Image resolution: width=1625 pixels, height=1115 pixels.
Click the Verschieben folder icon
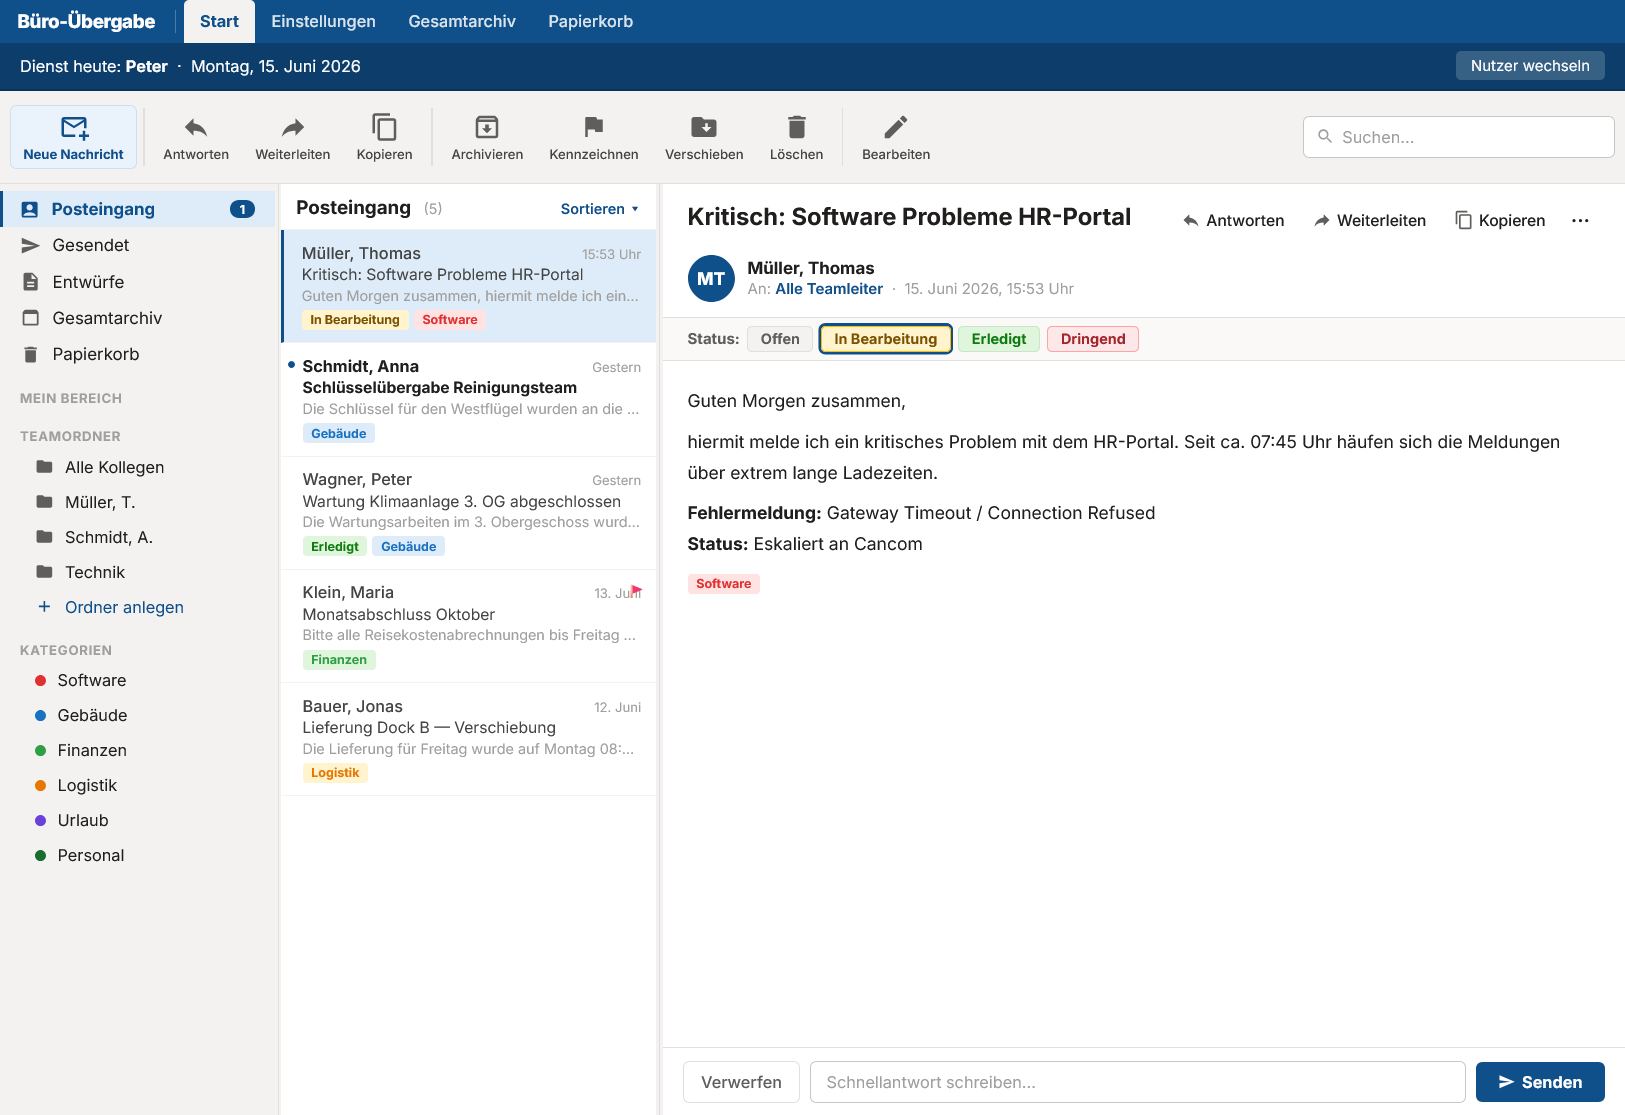(704, 127)
